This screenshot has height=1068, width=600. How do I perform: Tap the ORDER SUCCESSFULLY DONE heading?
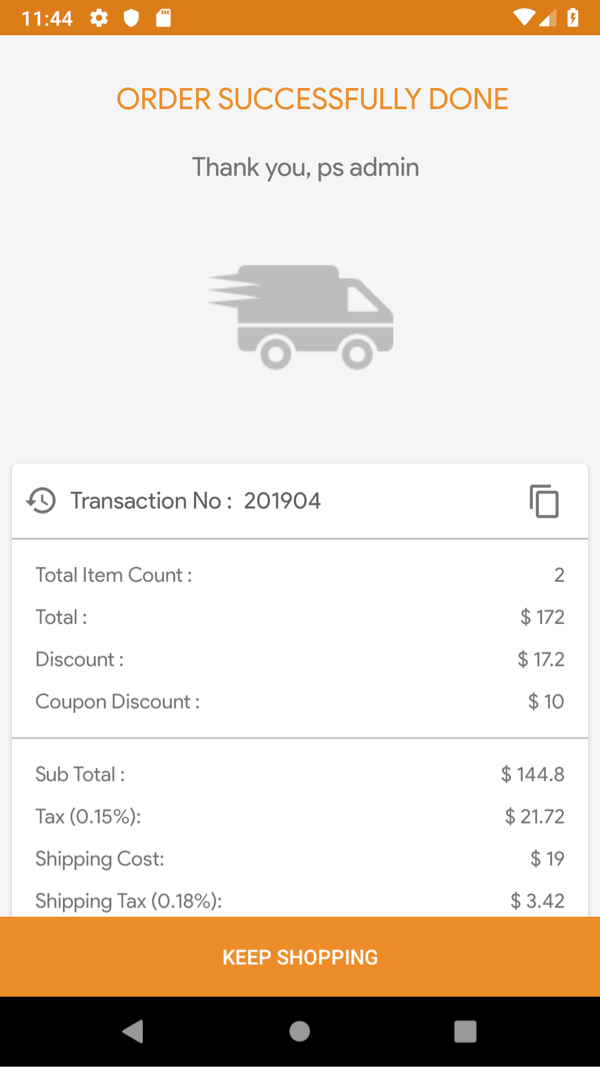[x=313, y=99]
